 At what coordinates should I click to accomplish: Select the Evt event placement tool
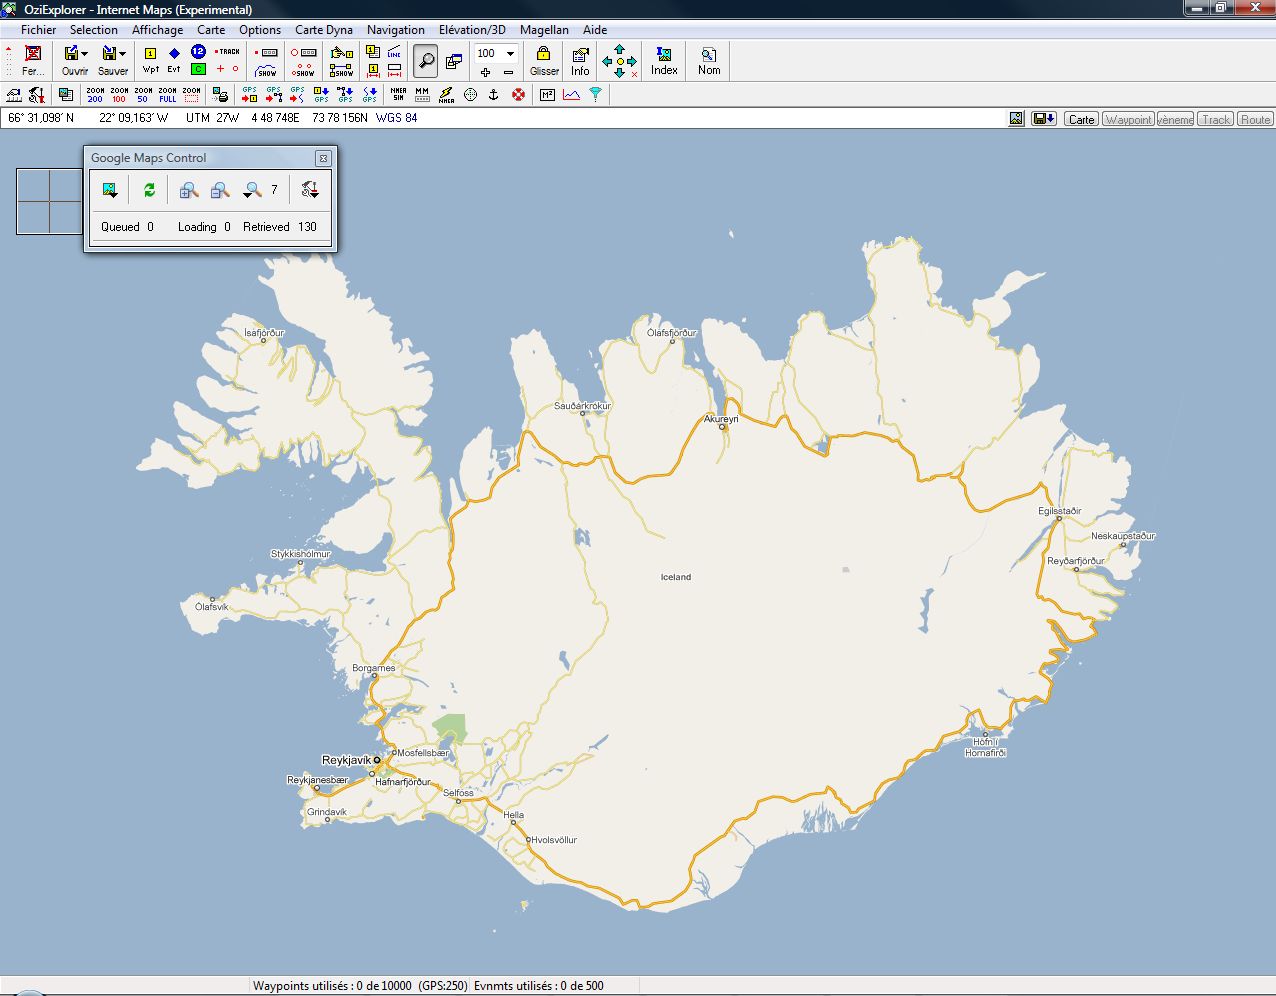point(174,60)
